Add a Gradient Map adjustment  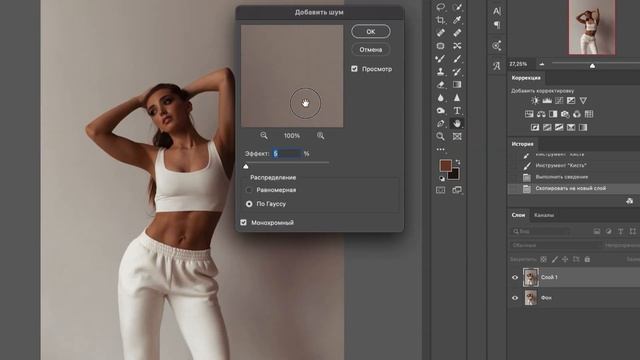(583, 127)
